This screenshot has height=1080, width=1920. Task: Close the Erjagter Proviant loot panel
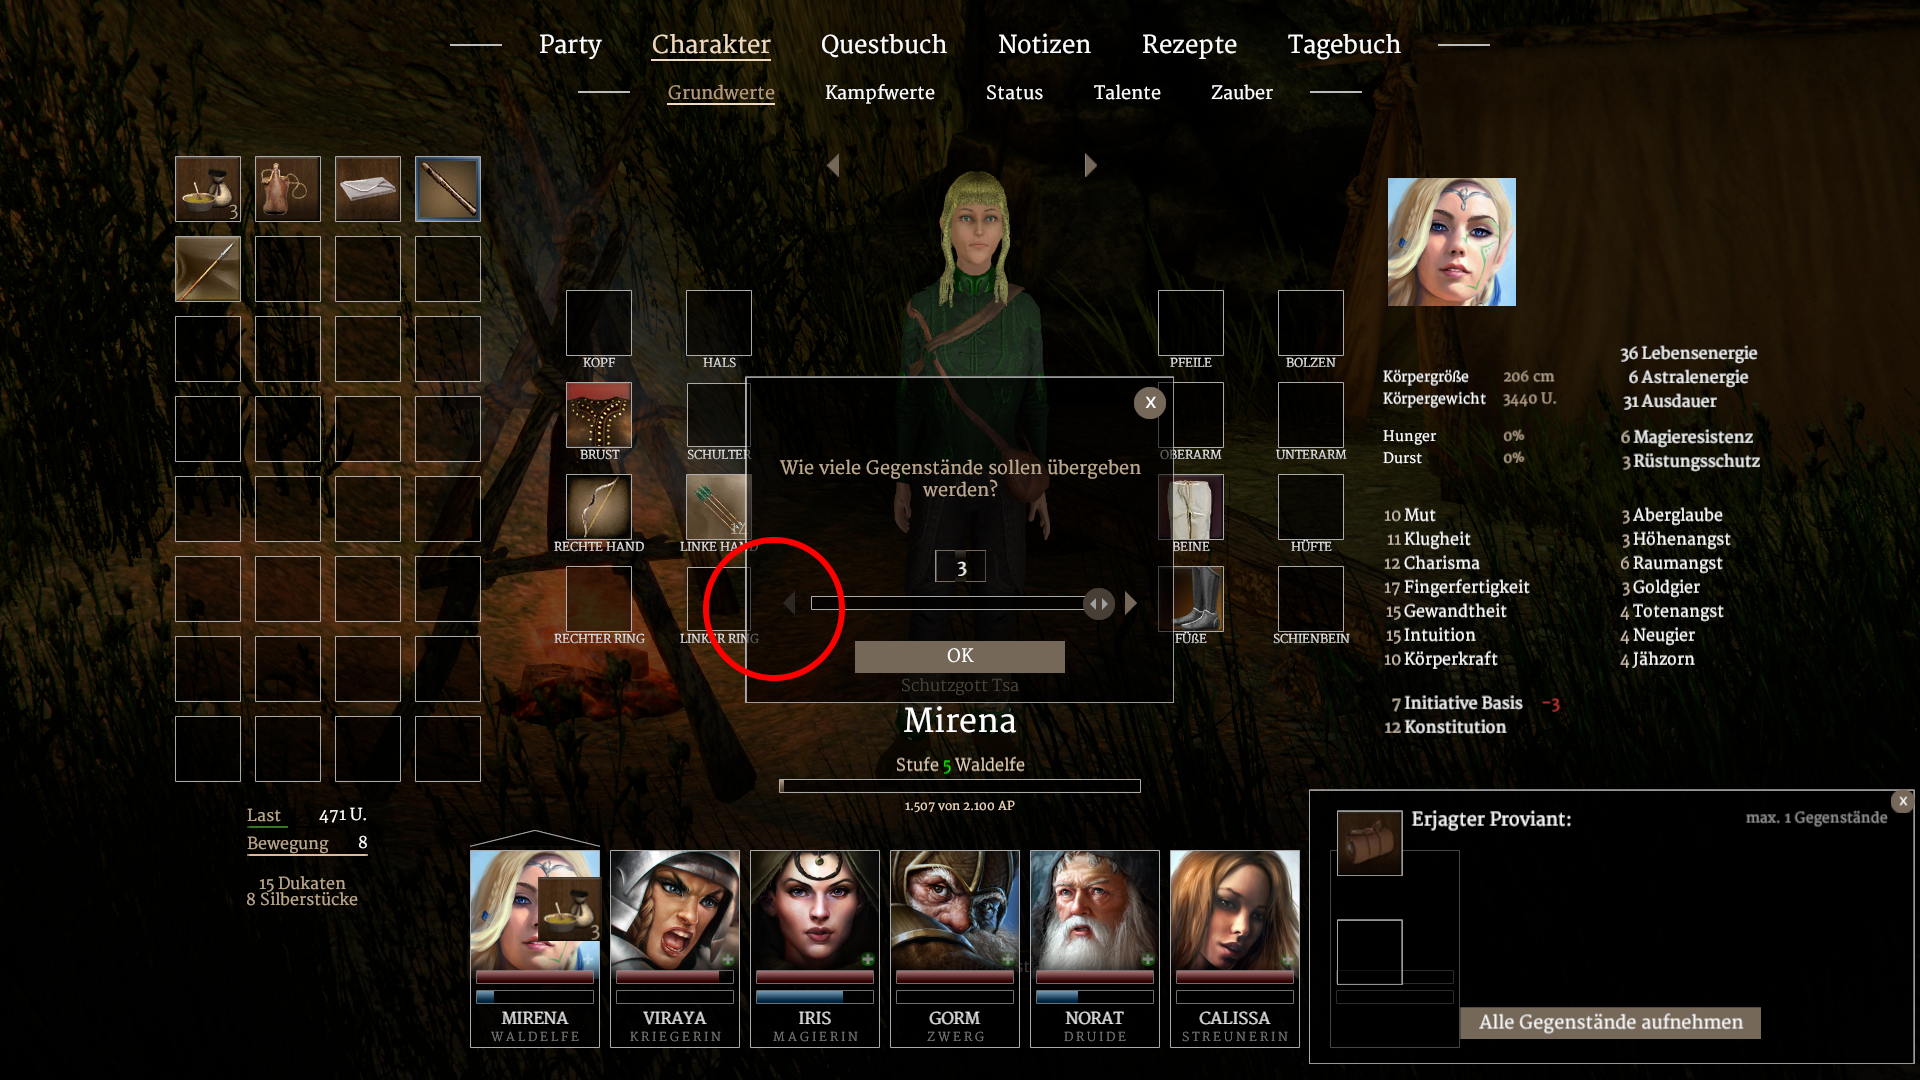point(1903,801)
